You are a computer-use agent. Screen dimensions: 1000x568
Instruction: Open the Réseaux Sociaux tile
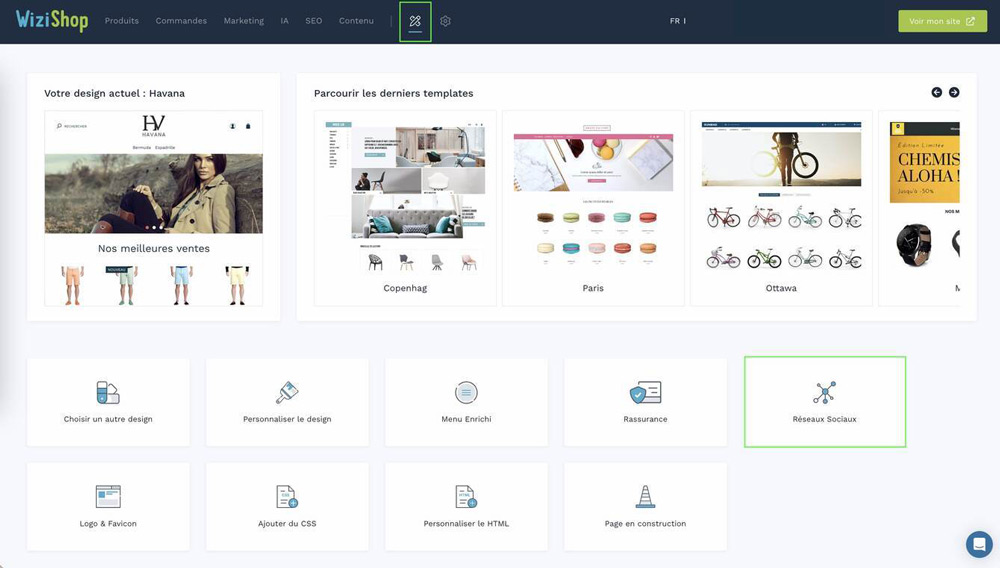(x=825, y=402)
